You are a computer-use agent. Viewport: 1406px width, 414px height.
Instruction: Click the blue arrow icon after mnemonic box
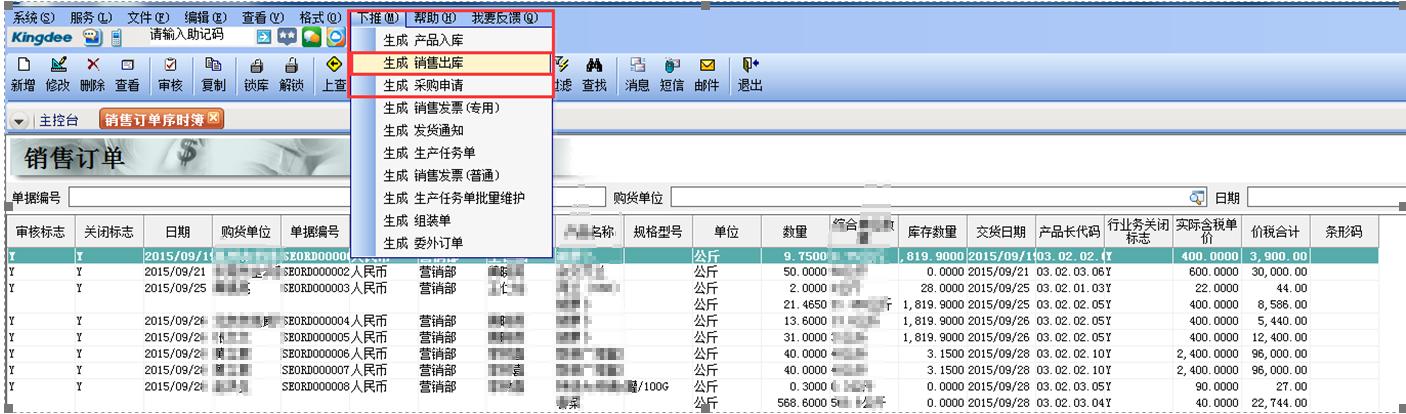(x=264, y=37)
